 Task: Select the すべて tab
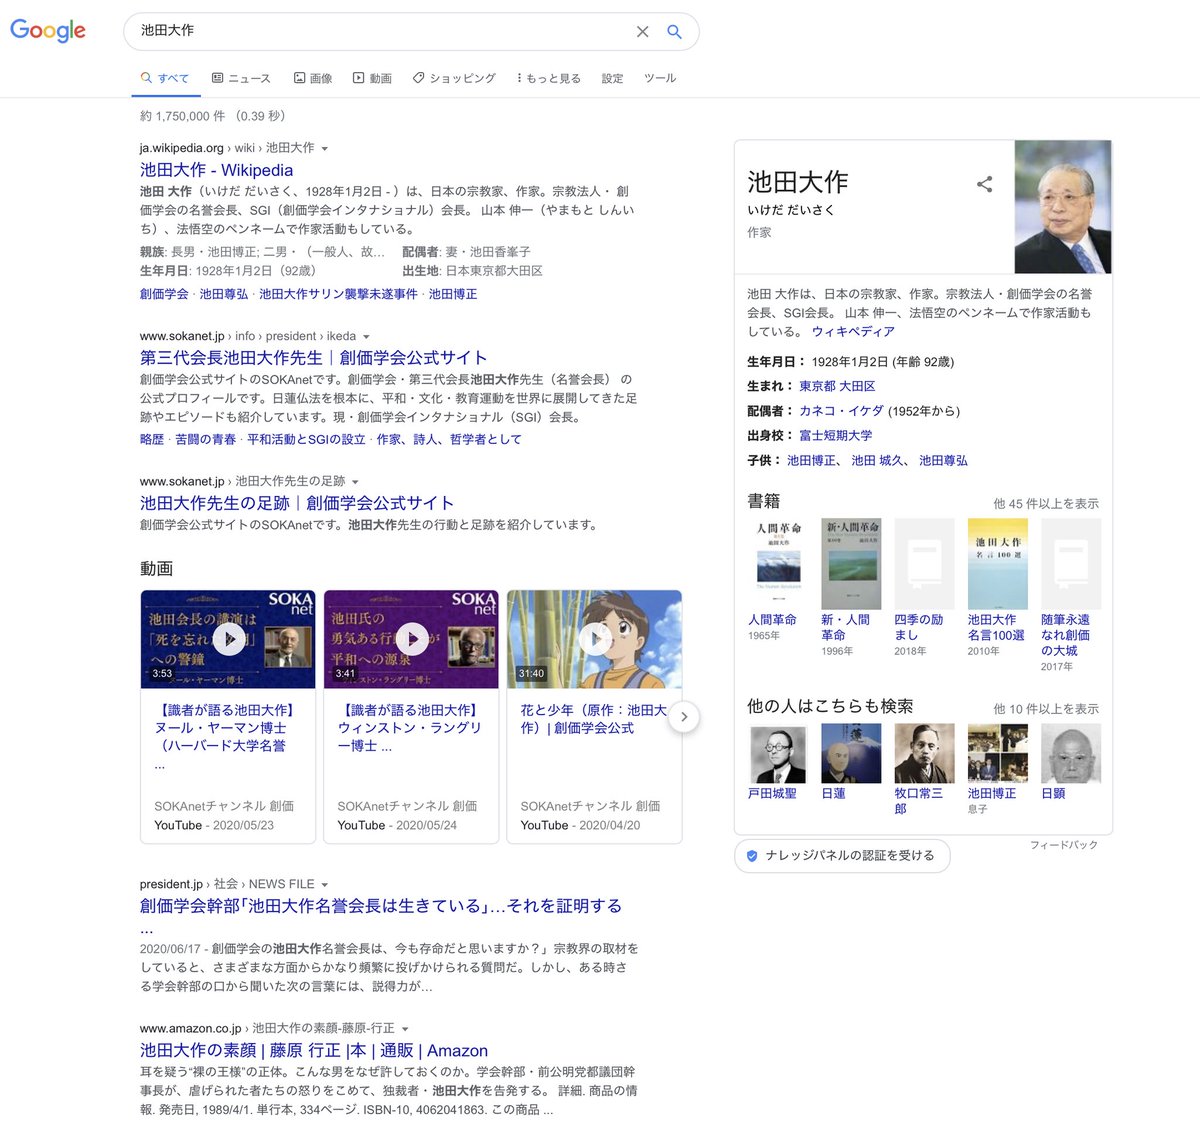[x=165, y=78]
